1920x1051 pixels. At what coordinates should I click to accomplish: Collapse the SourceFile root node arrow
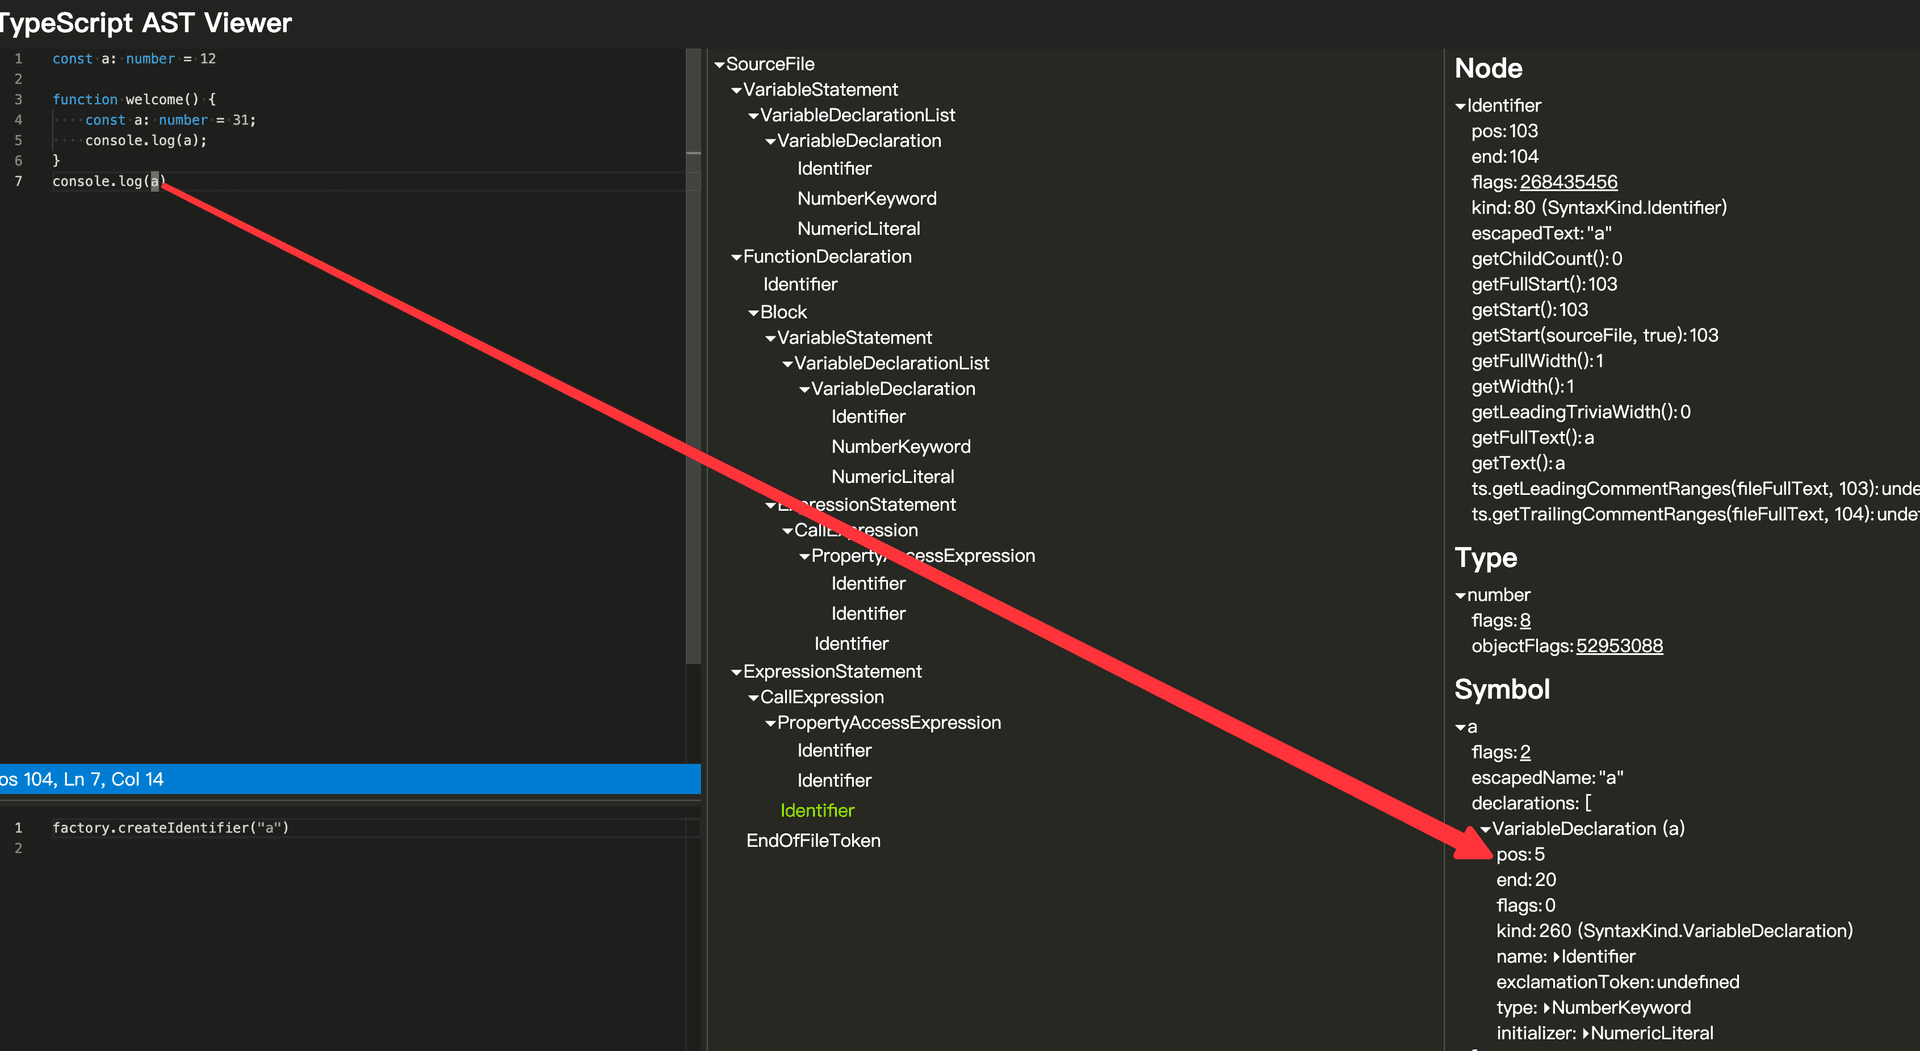[719, 65]
